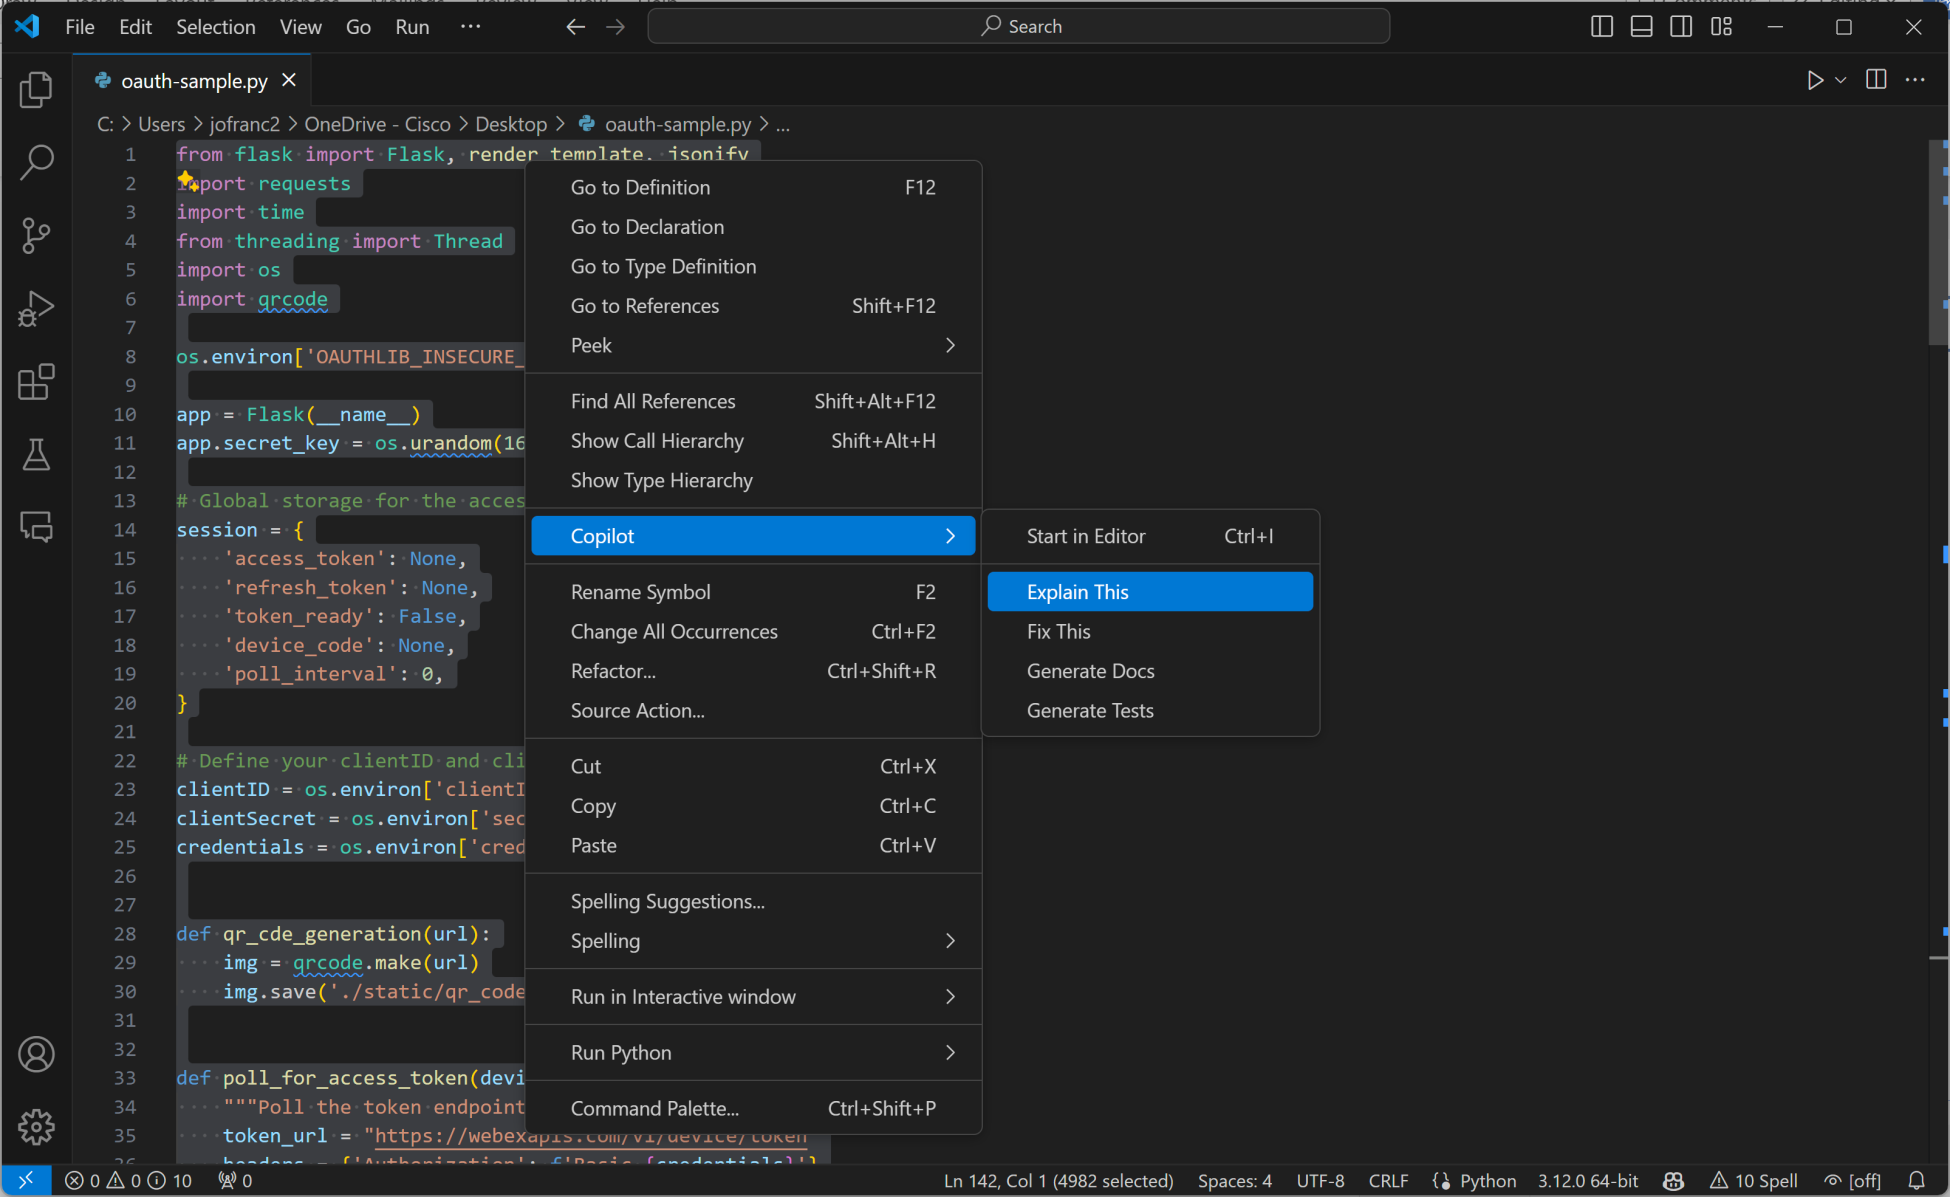Click the Run Python File play icon
The image size is (1950, 1197).
1815,80
